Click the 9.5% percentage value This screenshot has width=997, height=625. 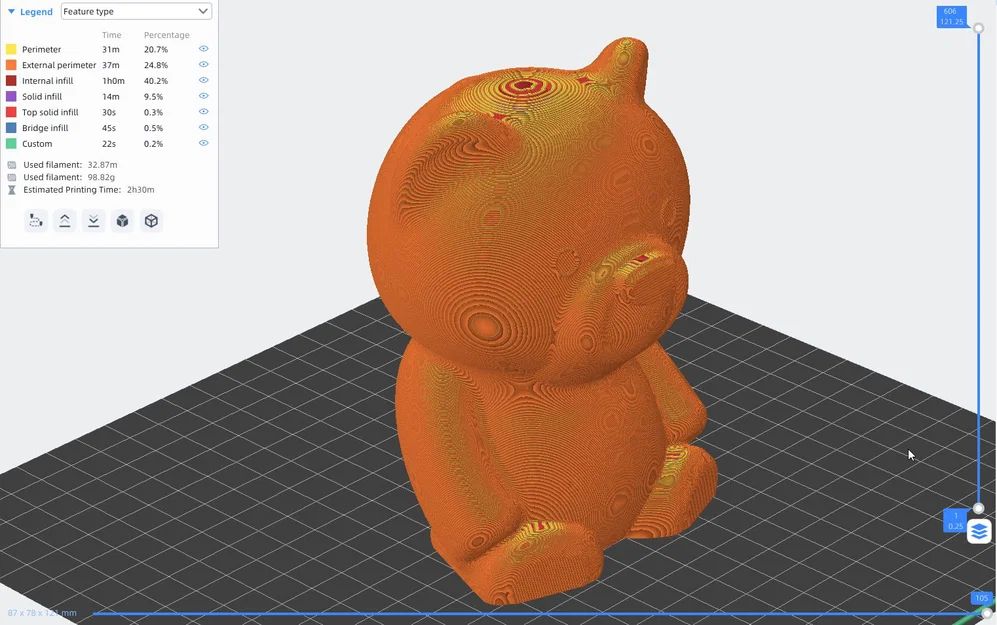(153, 97)
